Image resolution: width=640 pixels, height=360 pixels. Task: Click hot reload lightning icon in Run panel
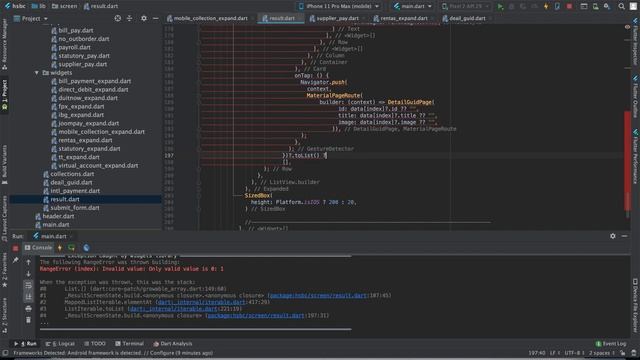pos(60,248)
